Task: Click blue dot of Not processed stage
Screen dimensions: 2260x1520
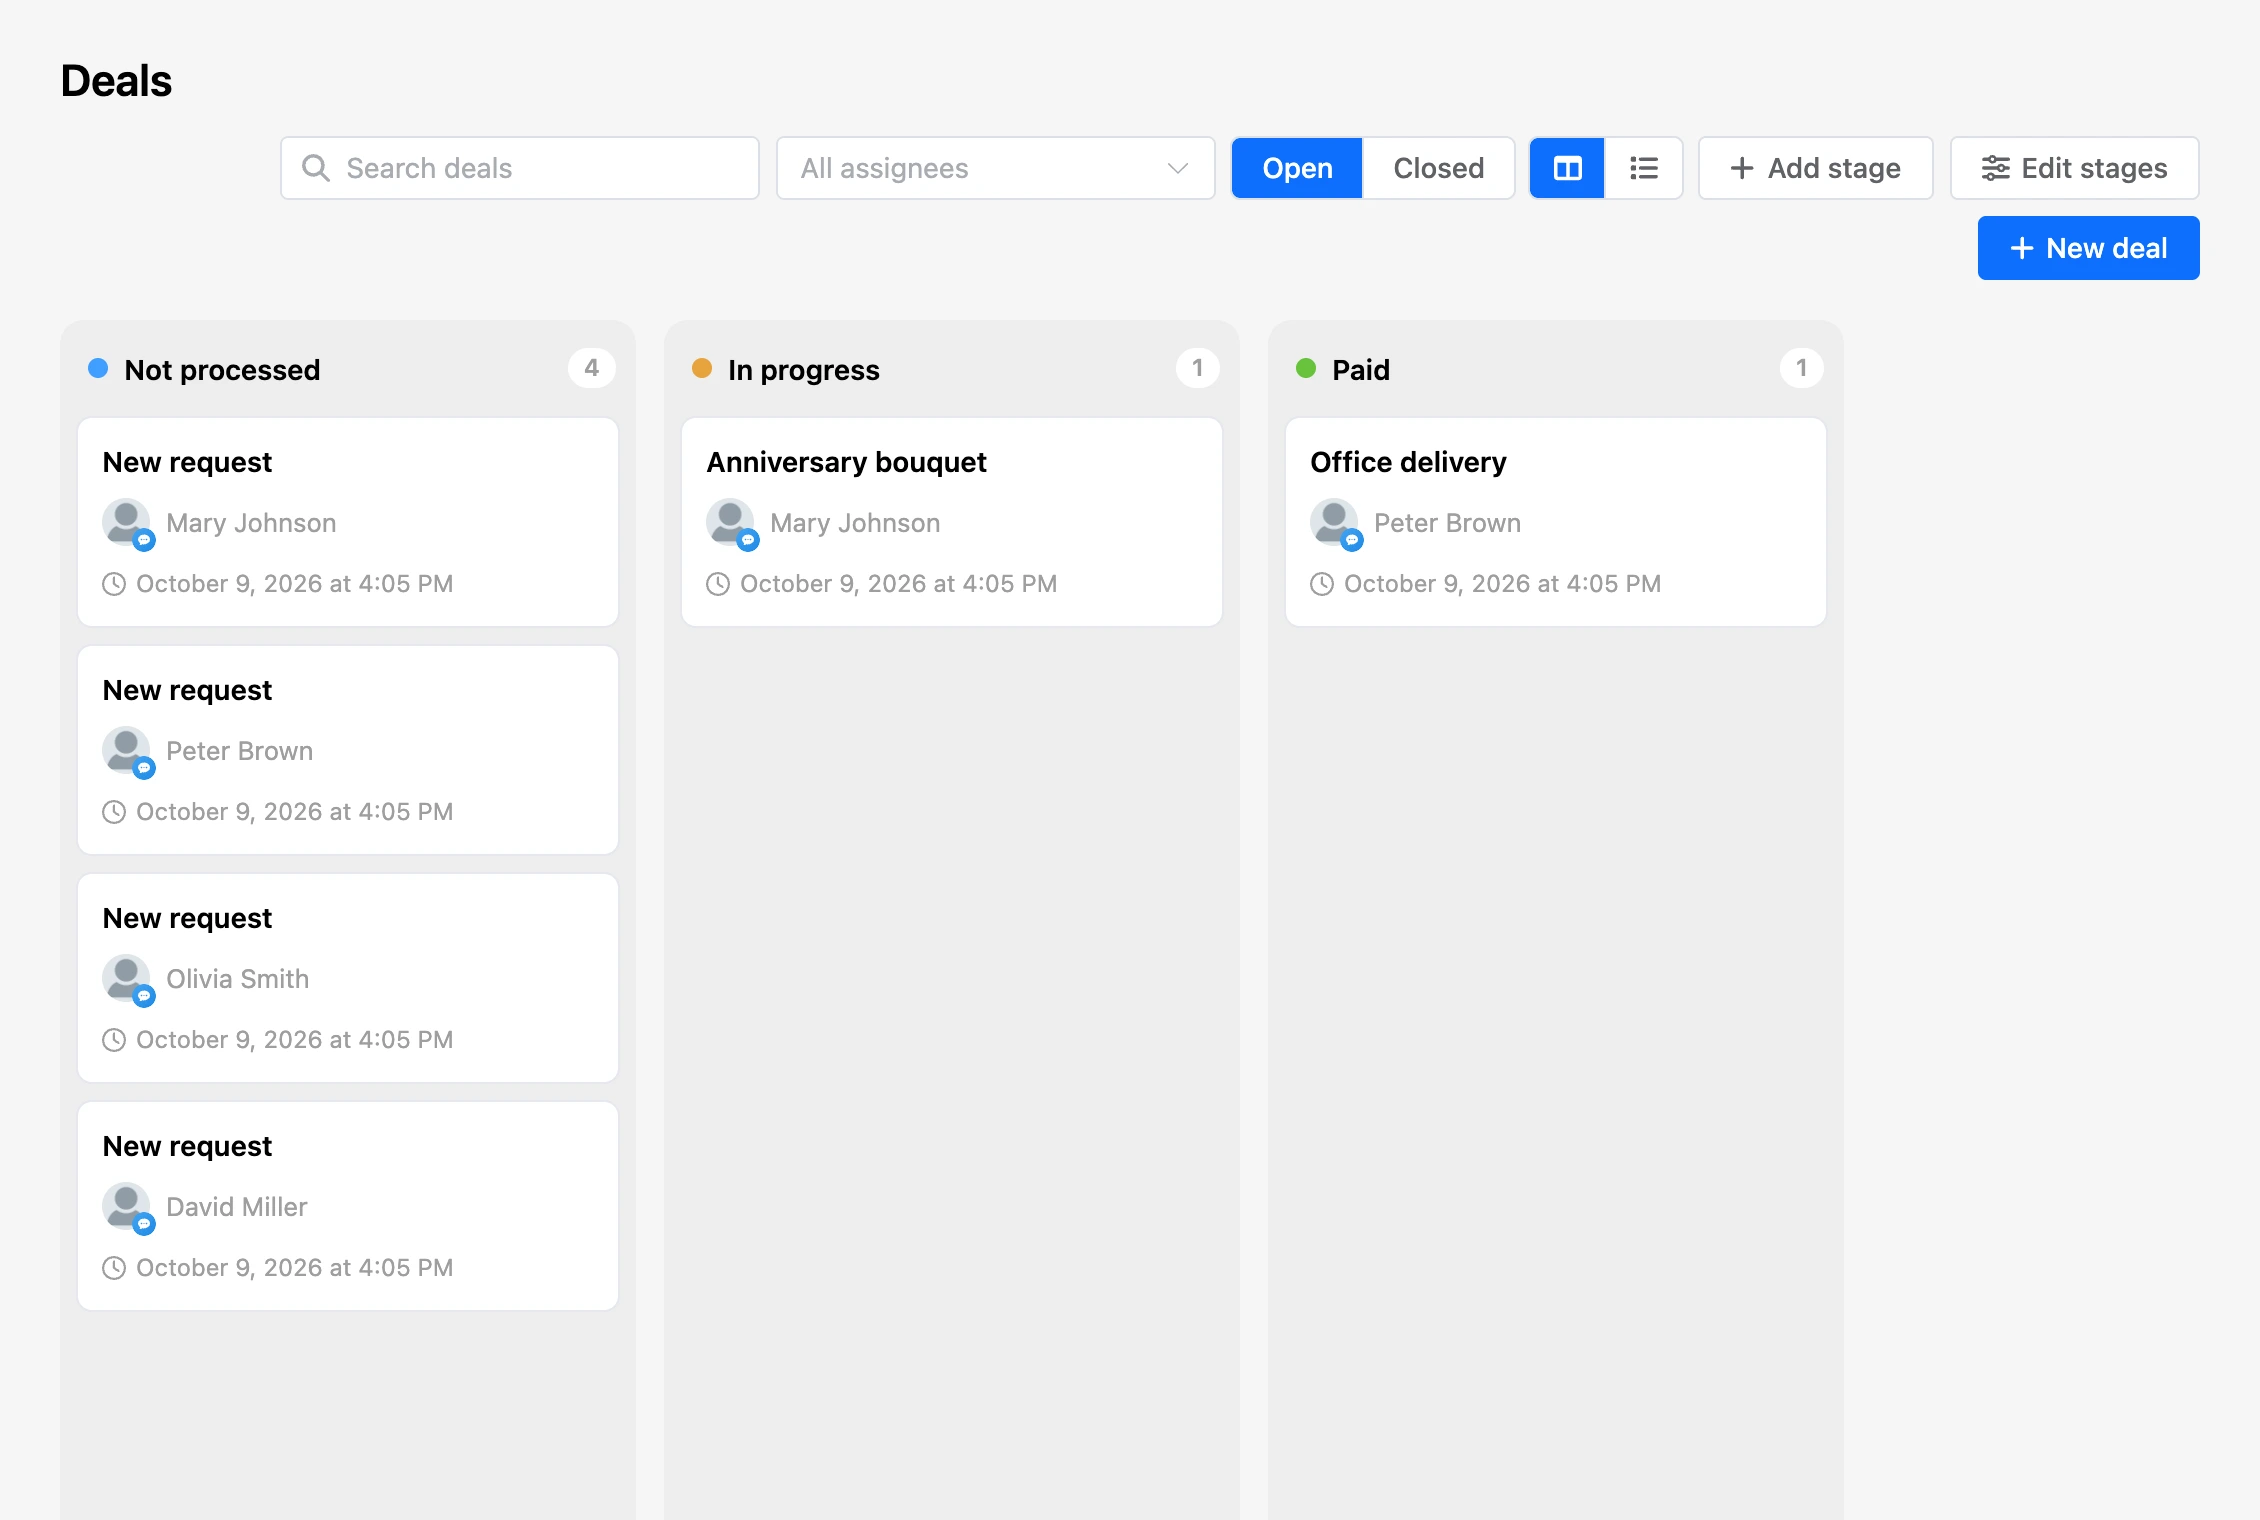Action: tap(98, 369)
